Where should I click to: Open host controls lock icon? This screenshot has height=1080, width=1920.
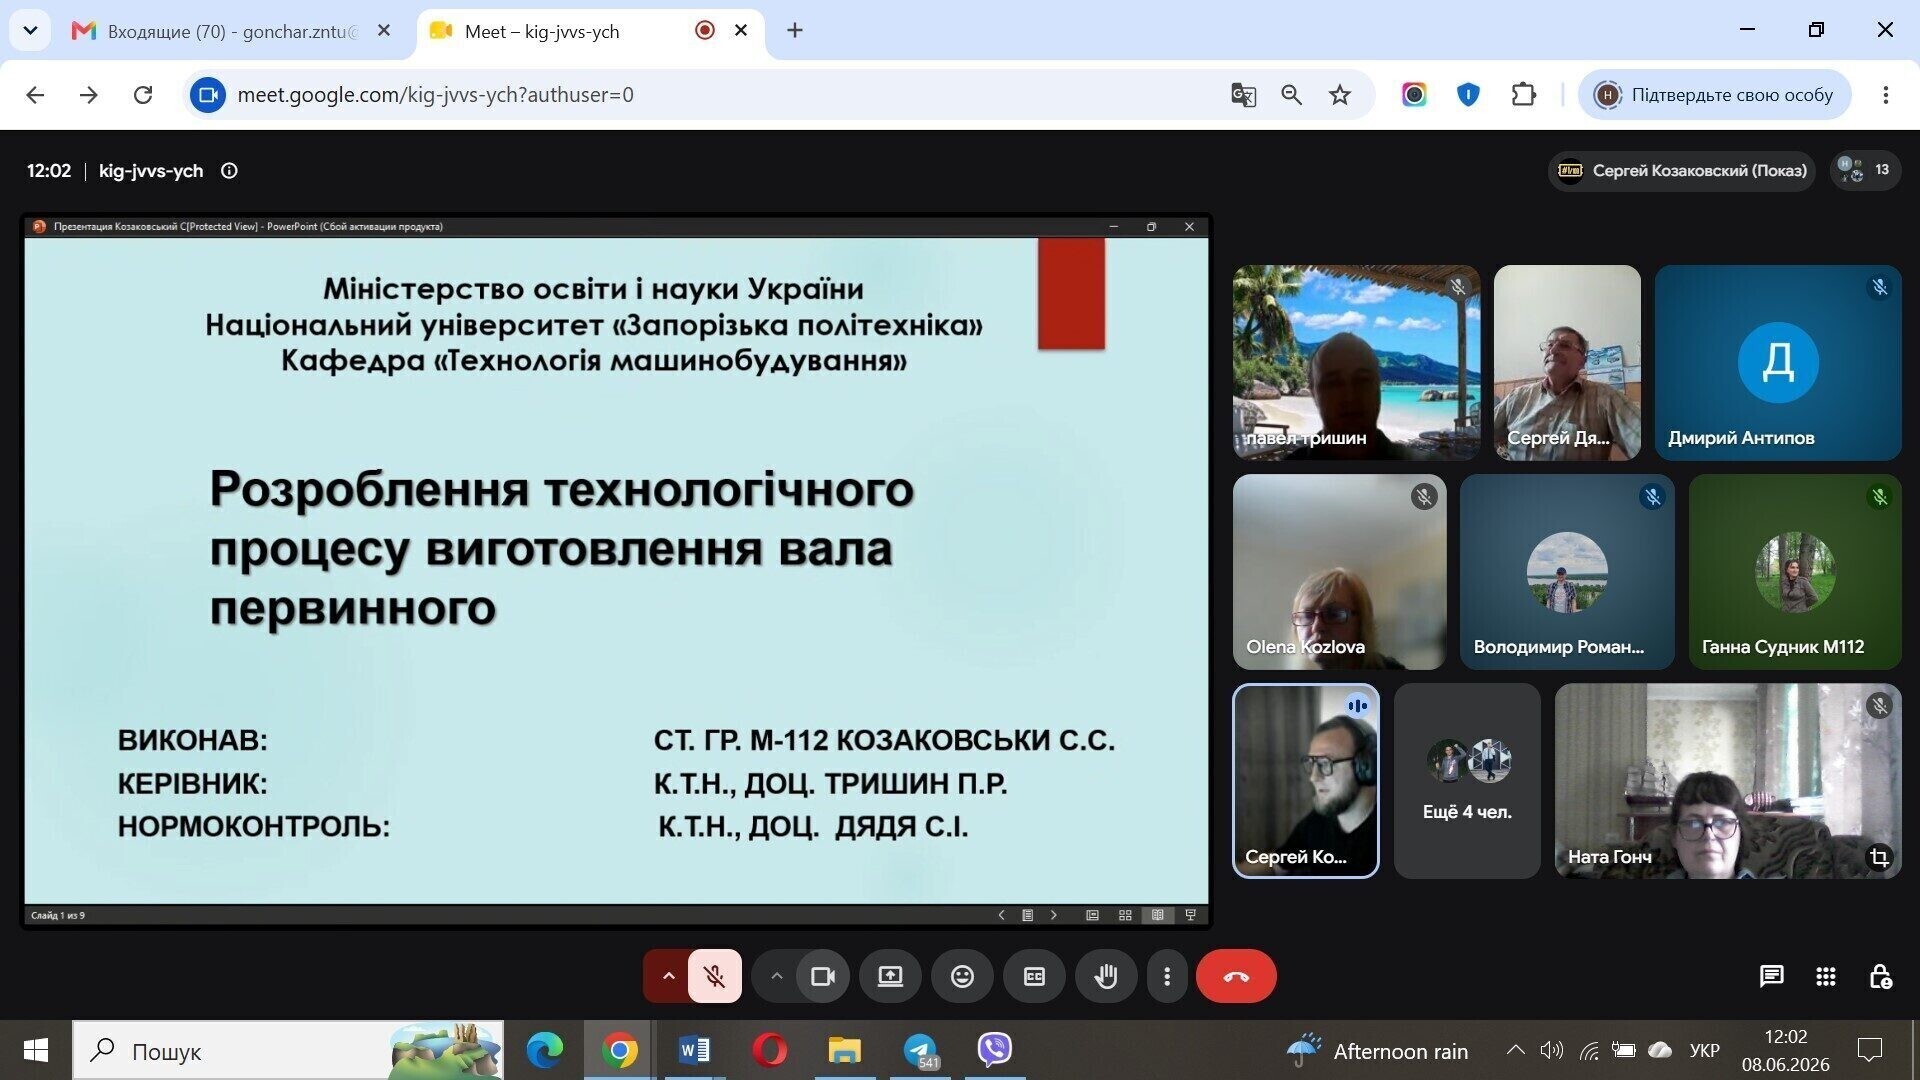(x=1880, y=976)
